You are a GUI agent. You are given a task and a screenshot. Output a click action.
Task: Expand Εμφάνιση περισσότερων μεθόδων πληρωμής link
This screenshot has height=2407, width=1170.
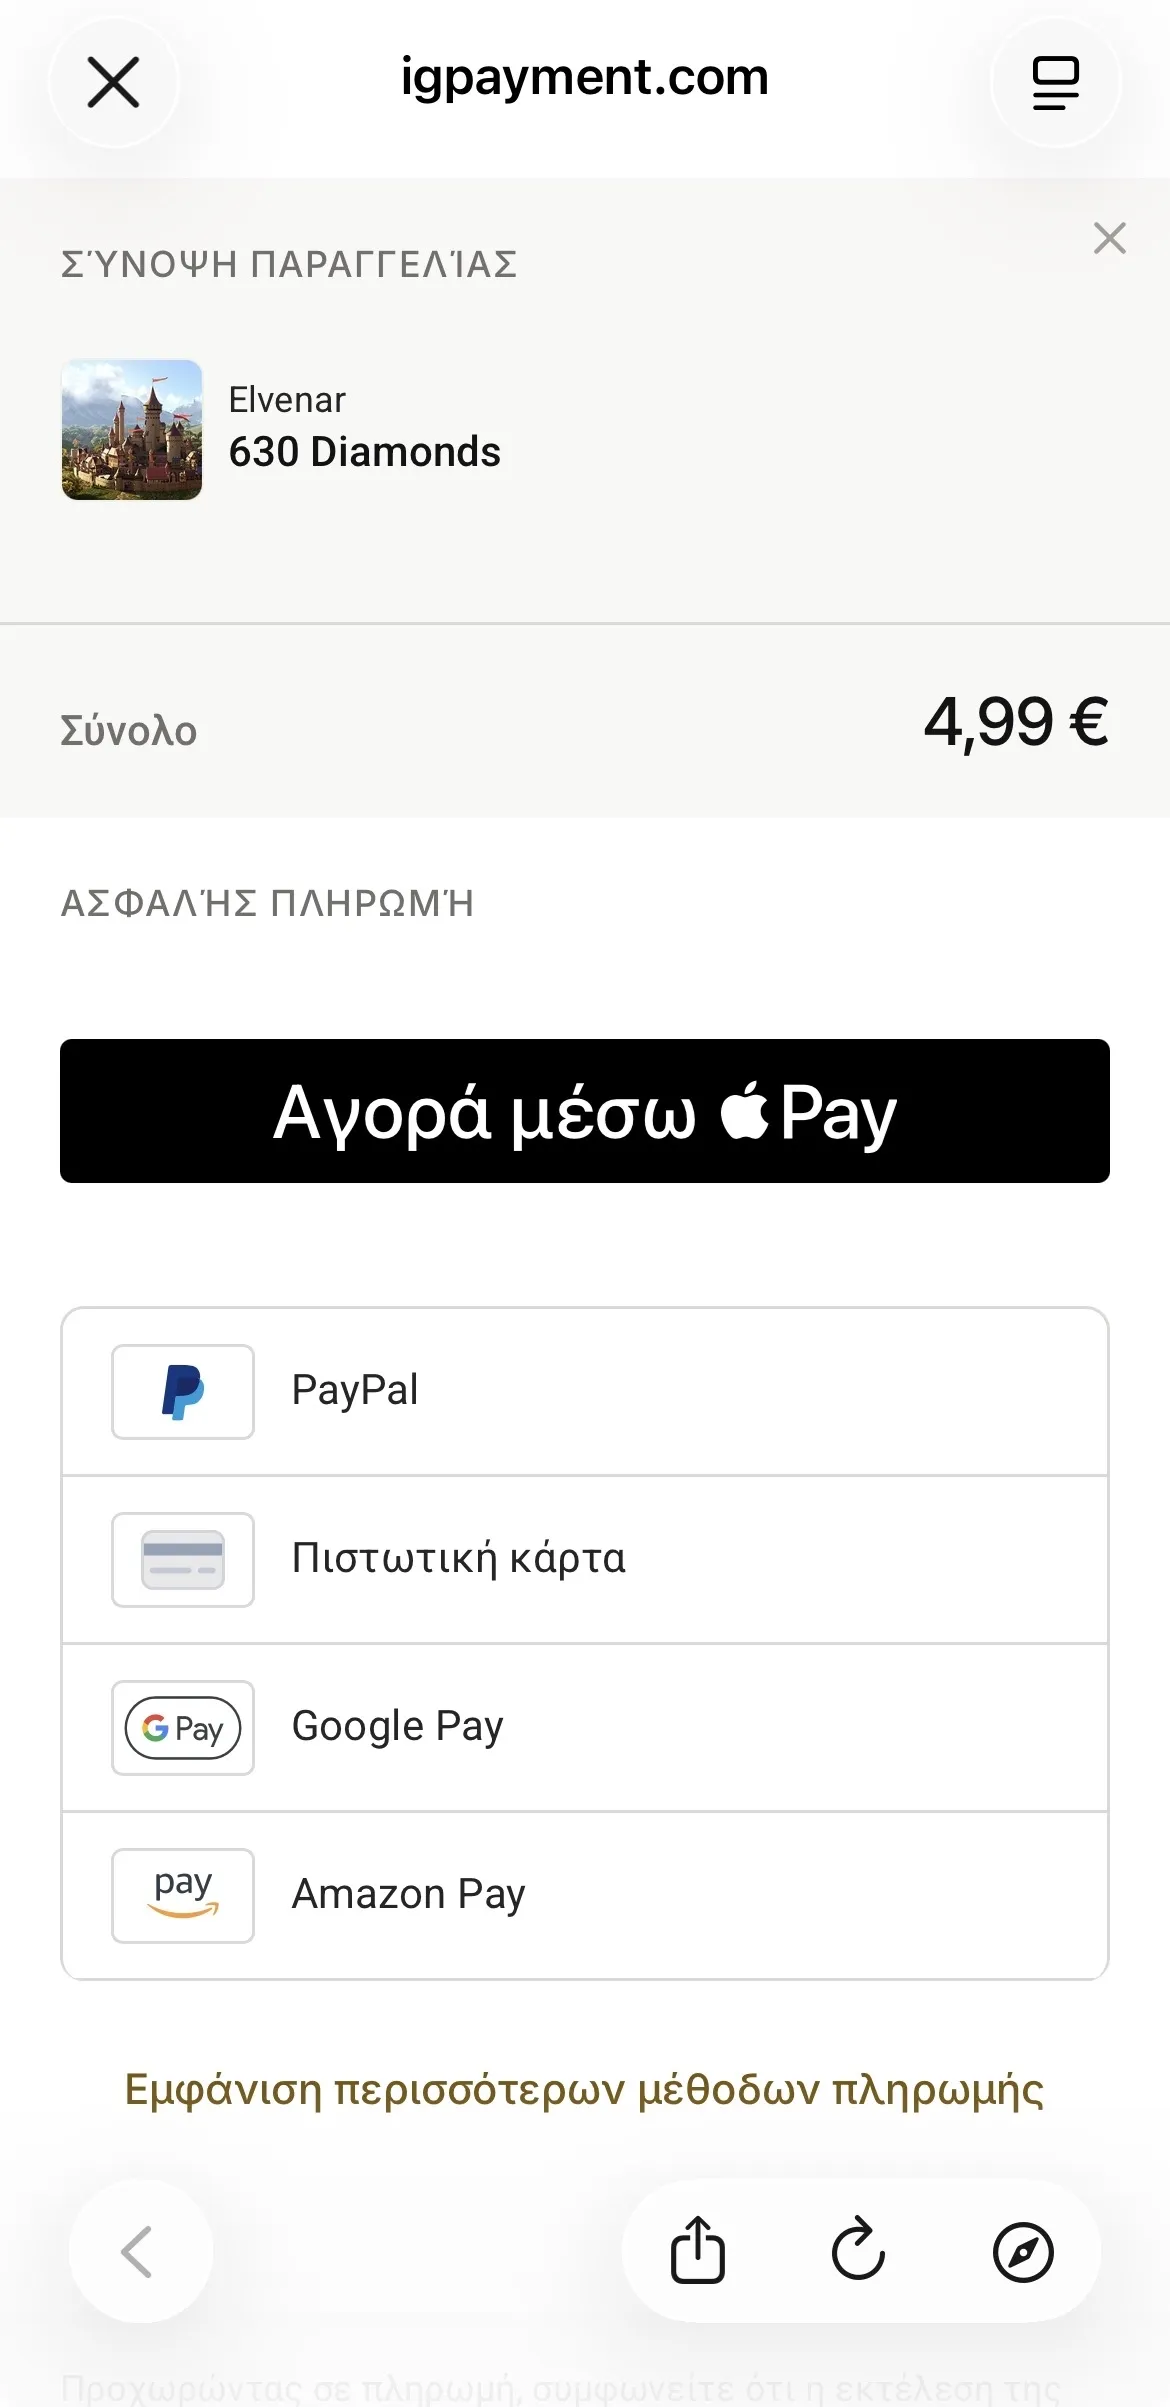coord(584,2091)
